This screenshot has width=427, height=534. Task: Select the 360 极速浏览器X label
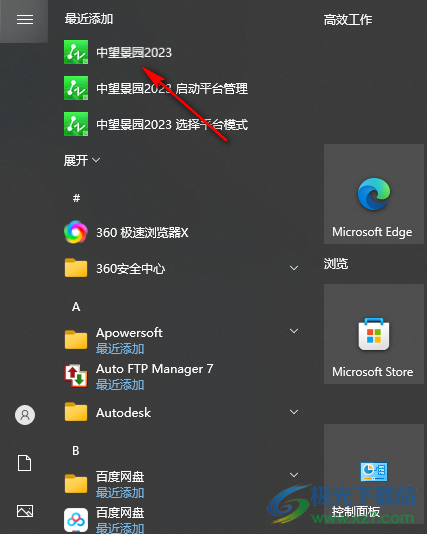click(x=142, y=233)
